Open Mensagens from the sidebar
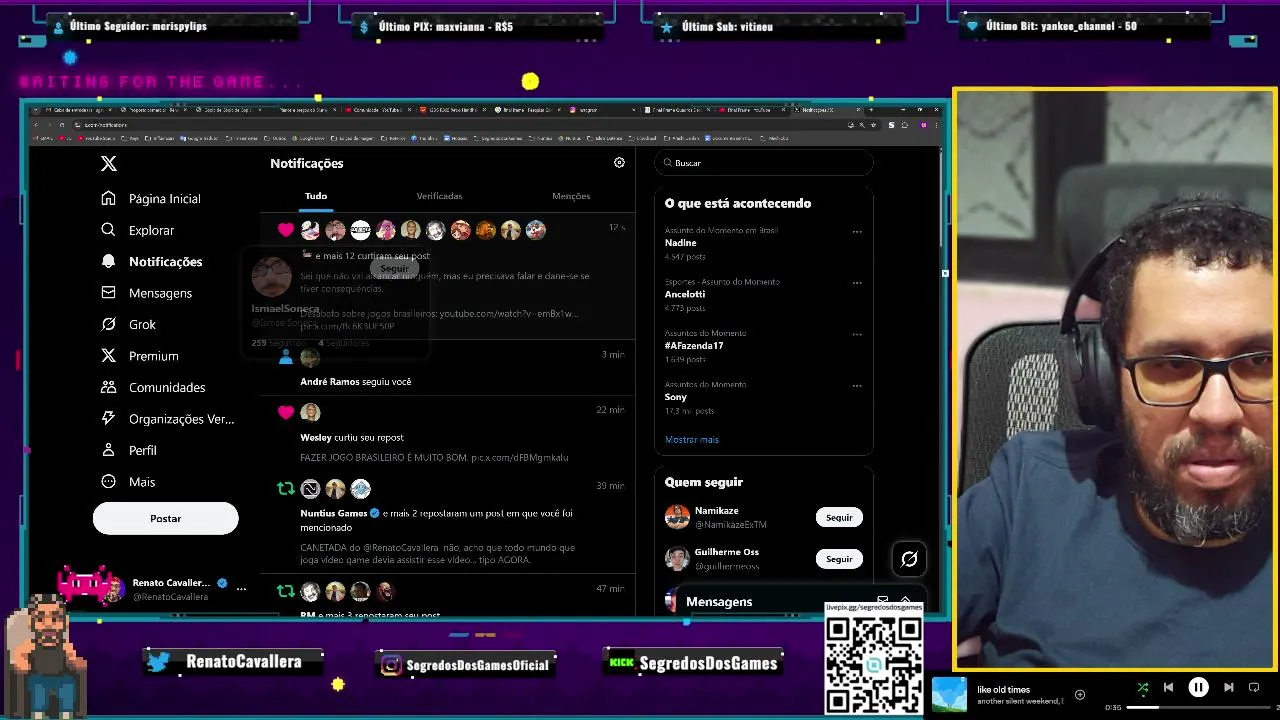 [147, 293]
